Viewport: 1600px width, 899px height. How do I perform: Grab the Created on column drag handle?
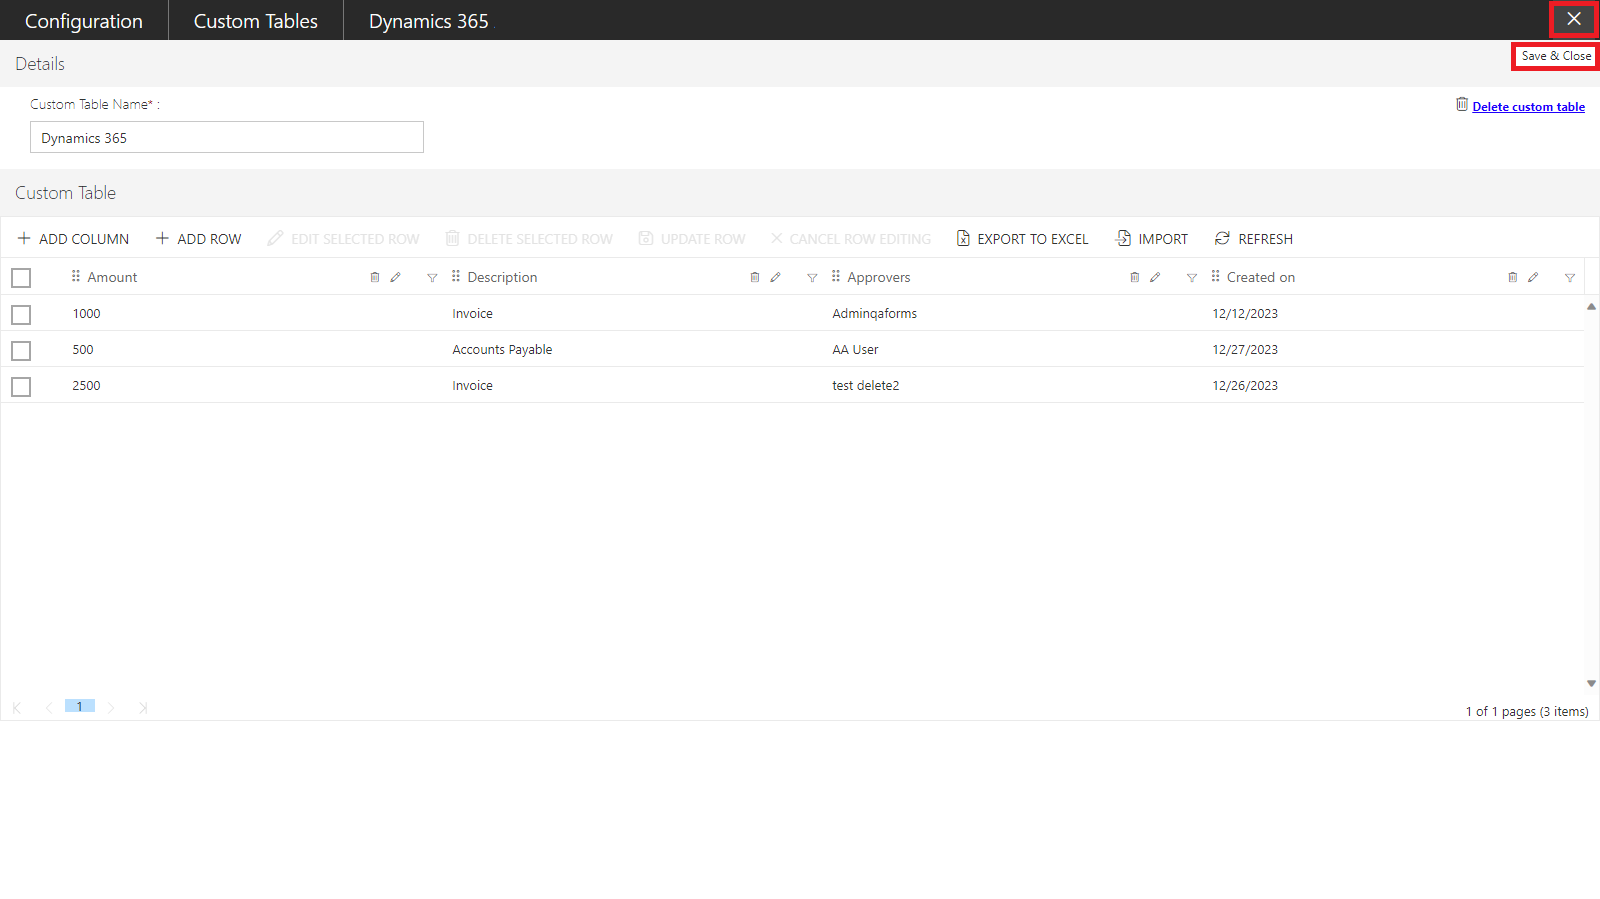[1216, 276]
